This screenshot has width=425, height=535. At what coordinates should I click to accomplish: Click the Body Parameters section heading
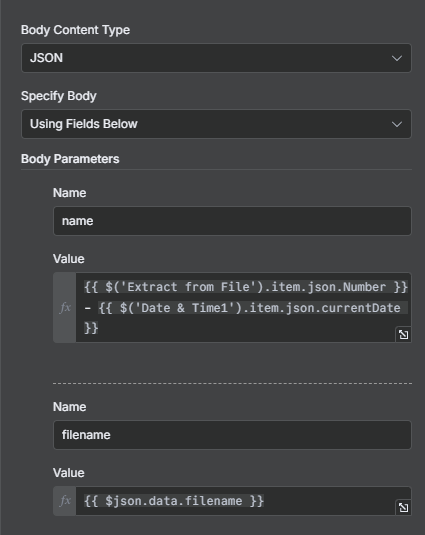coord(70,159)
